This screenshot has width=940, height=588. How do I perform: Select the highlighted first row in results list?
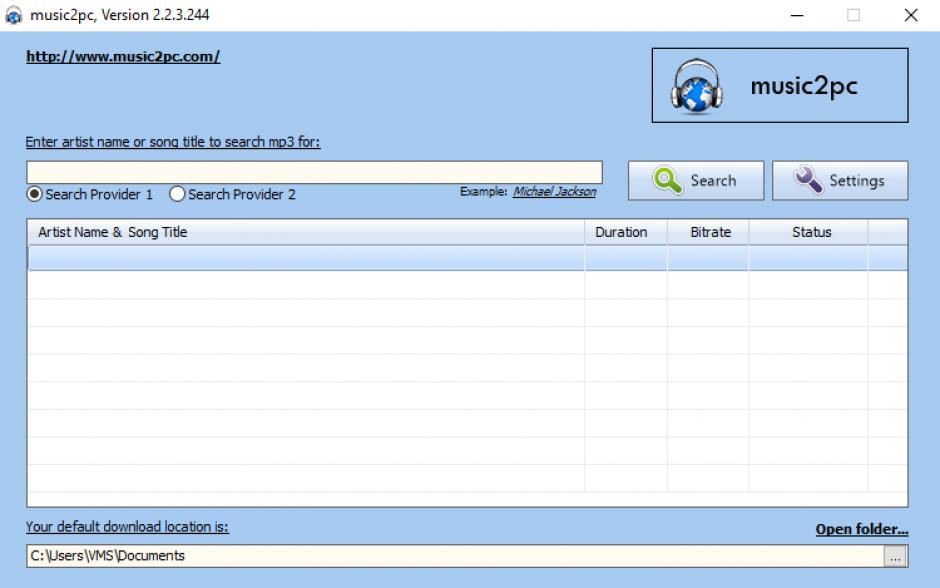coord(467,258)
